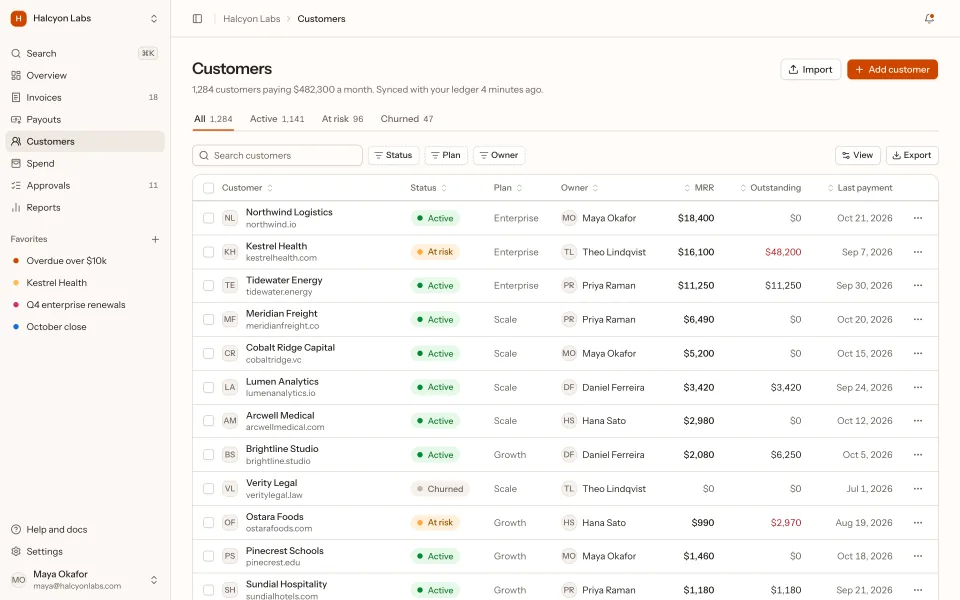Open the Q4 enterprise renewals favorite

(84, 305)
